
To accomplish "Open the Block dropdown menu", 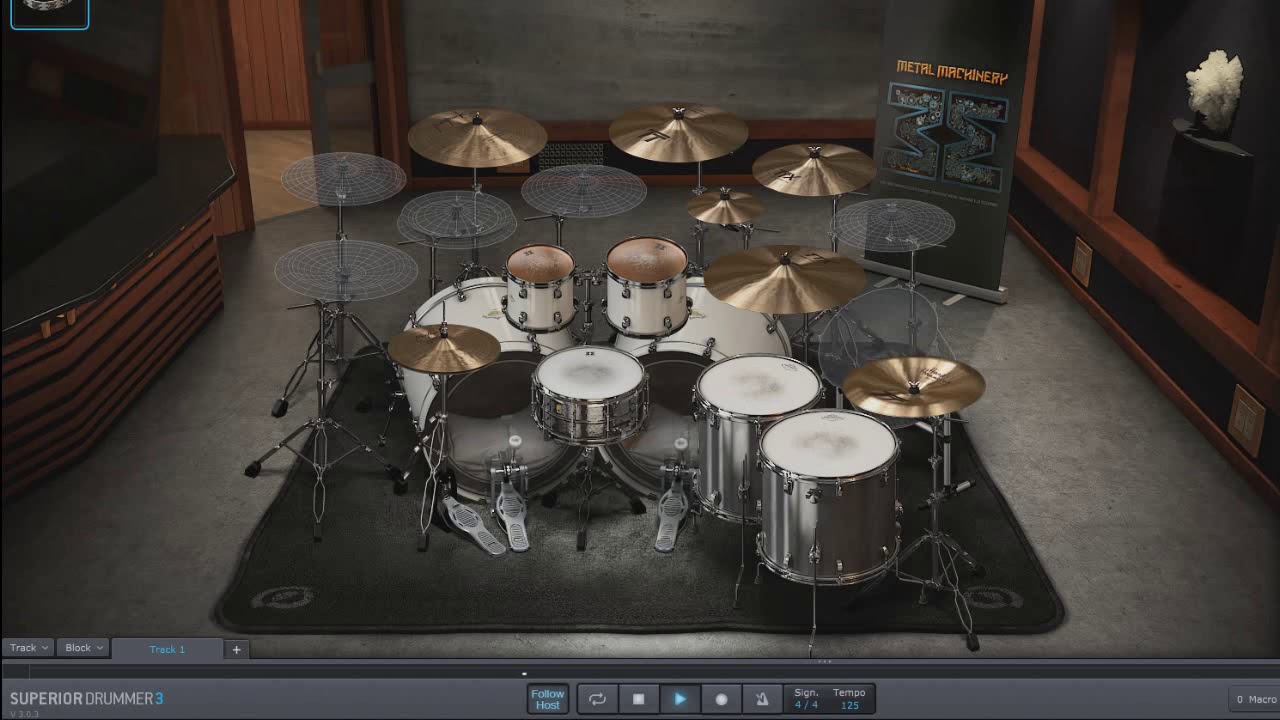I will point(84,648).
